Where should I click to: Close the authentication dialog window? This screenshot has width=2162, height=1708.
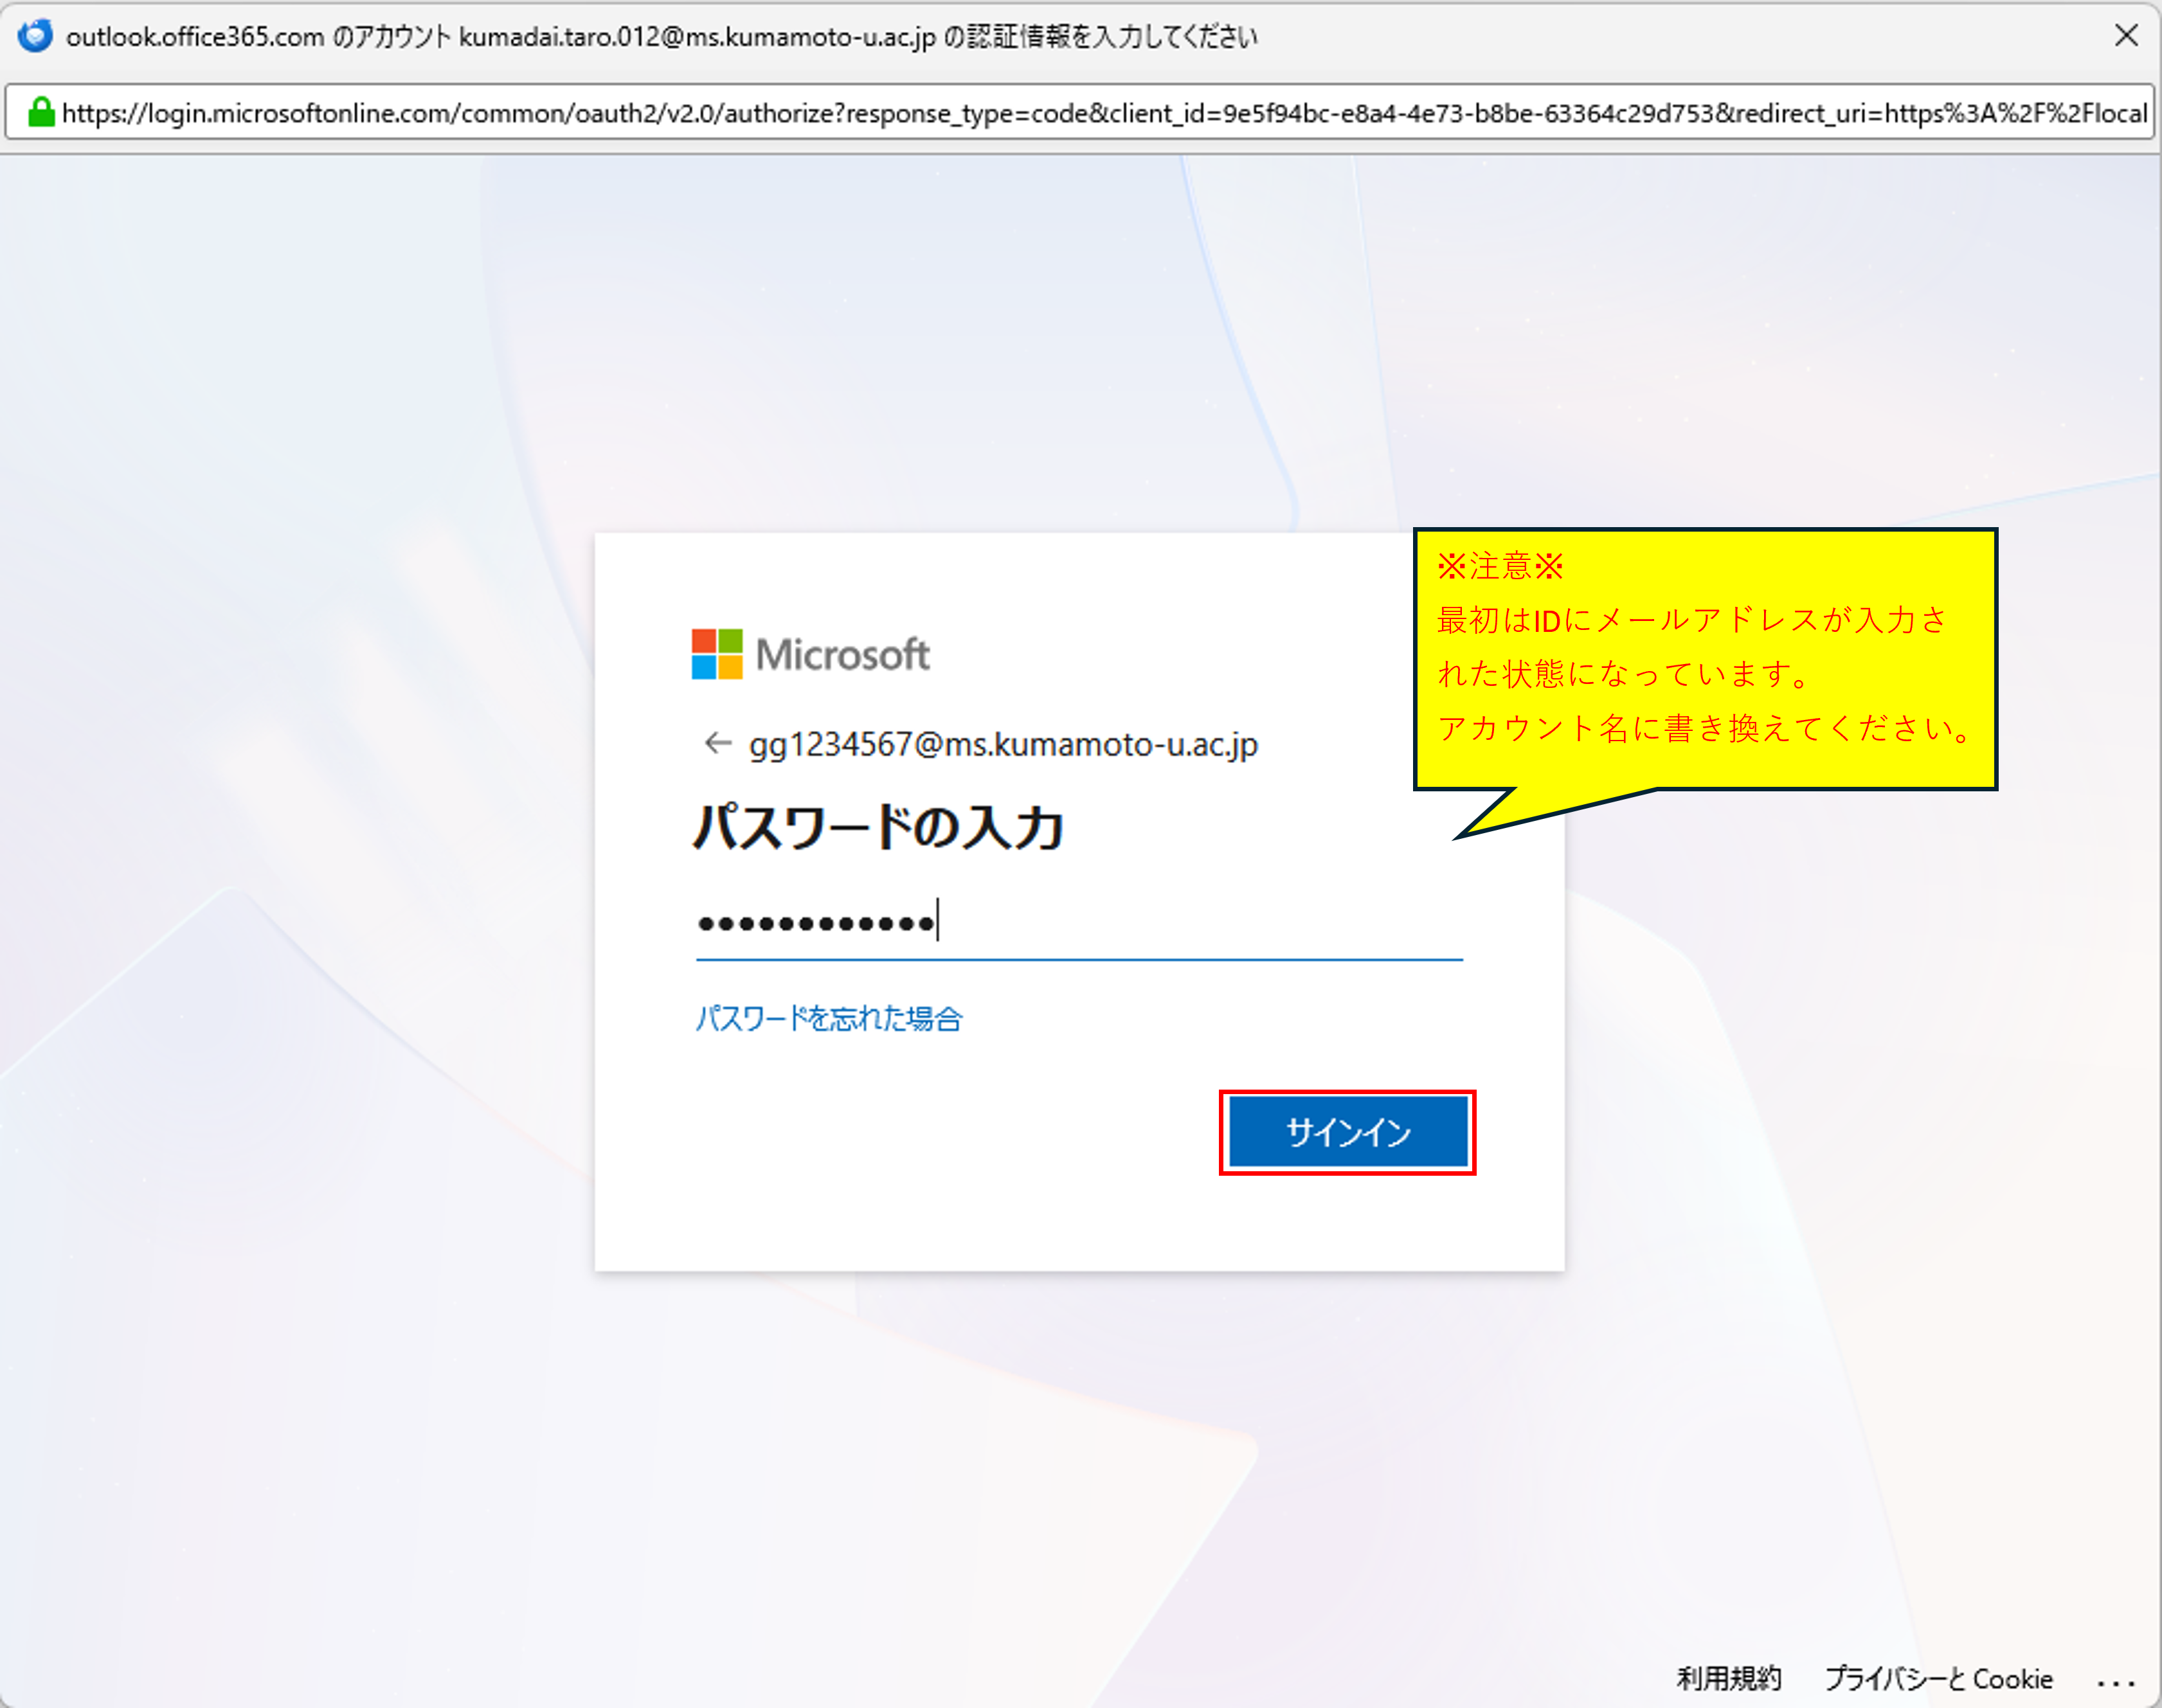tap(2126, 36)
